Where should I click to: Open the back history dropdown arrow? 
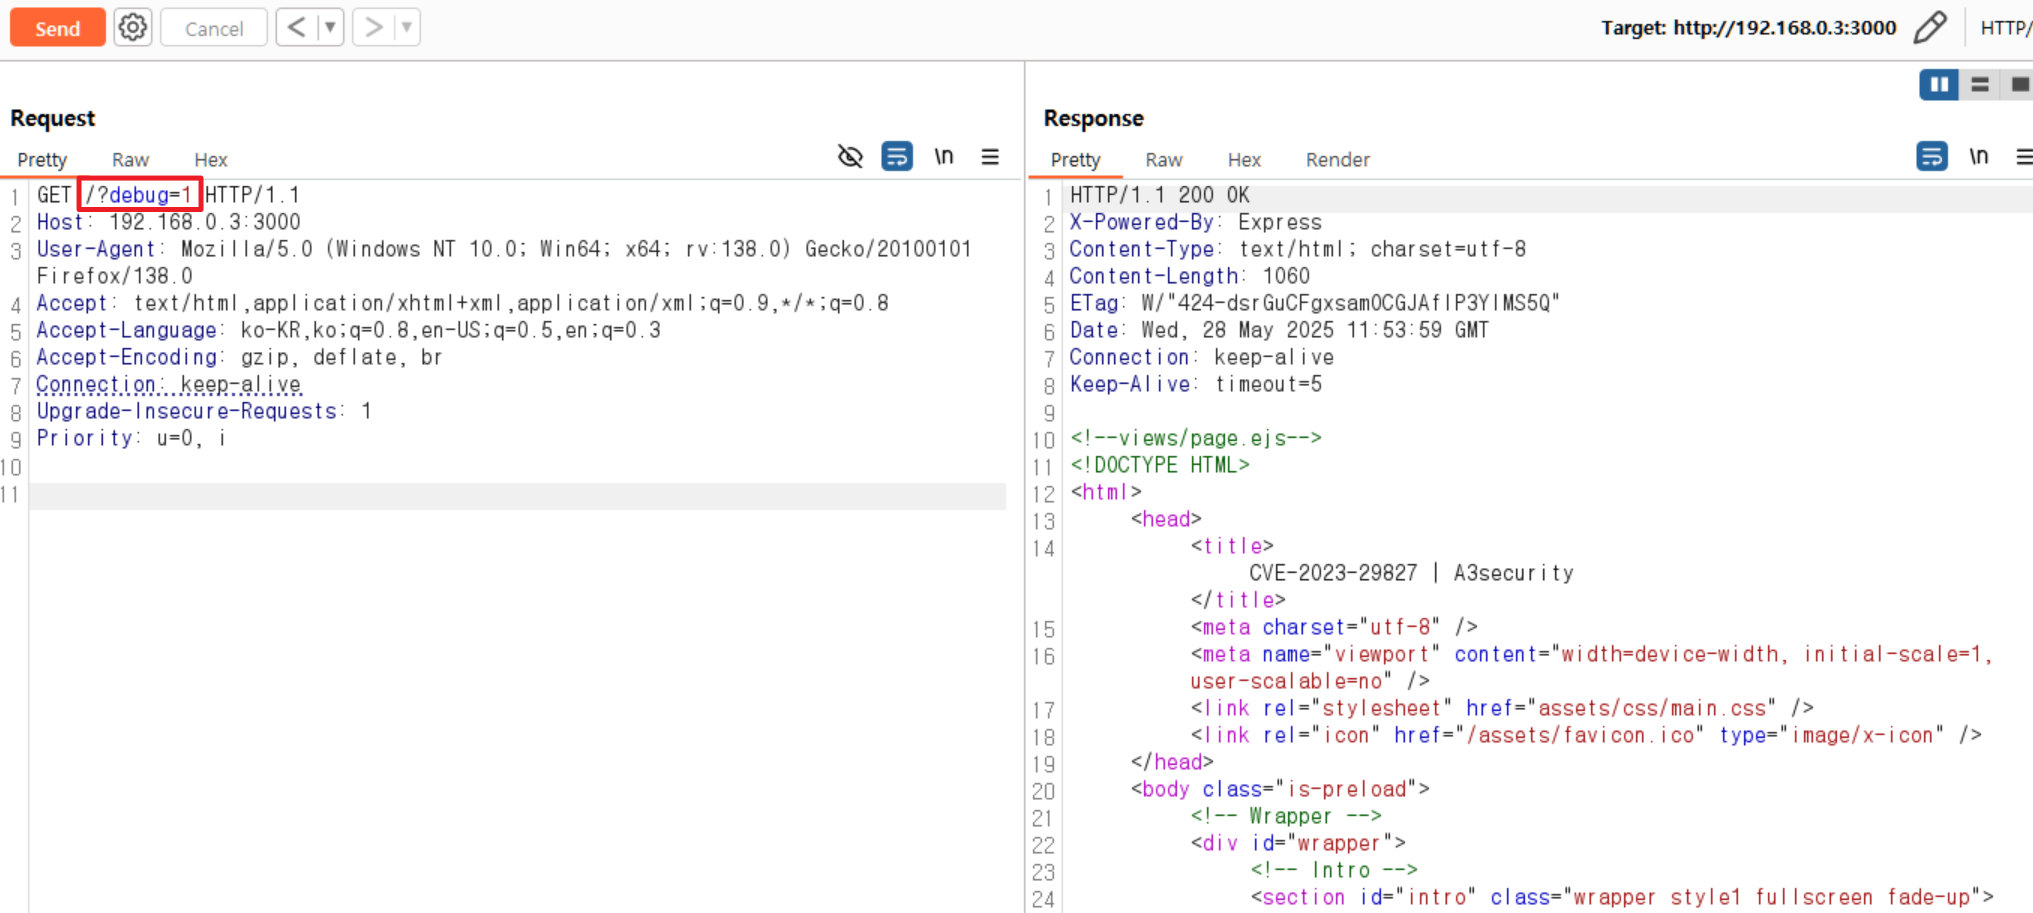point(330,27)
